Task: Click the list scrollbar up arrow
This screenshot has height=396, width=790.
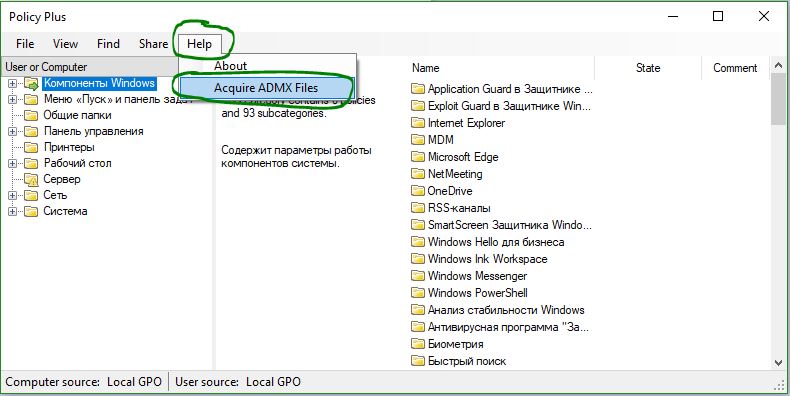Action: tap(777, 64)
